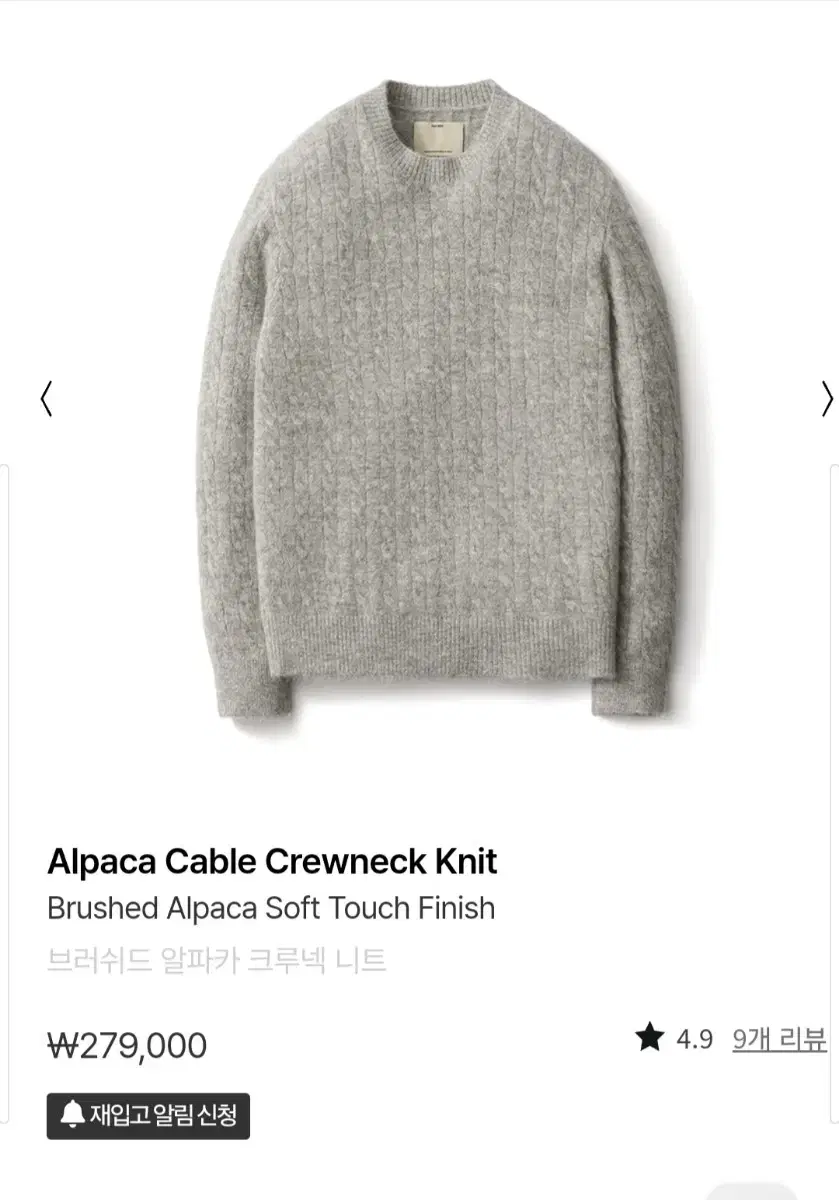Tap the gray floating button at bottom right
Viewport: 839px width, 1200px height.
(x=750, y=1192)
